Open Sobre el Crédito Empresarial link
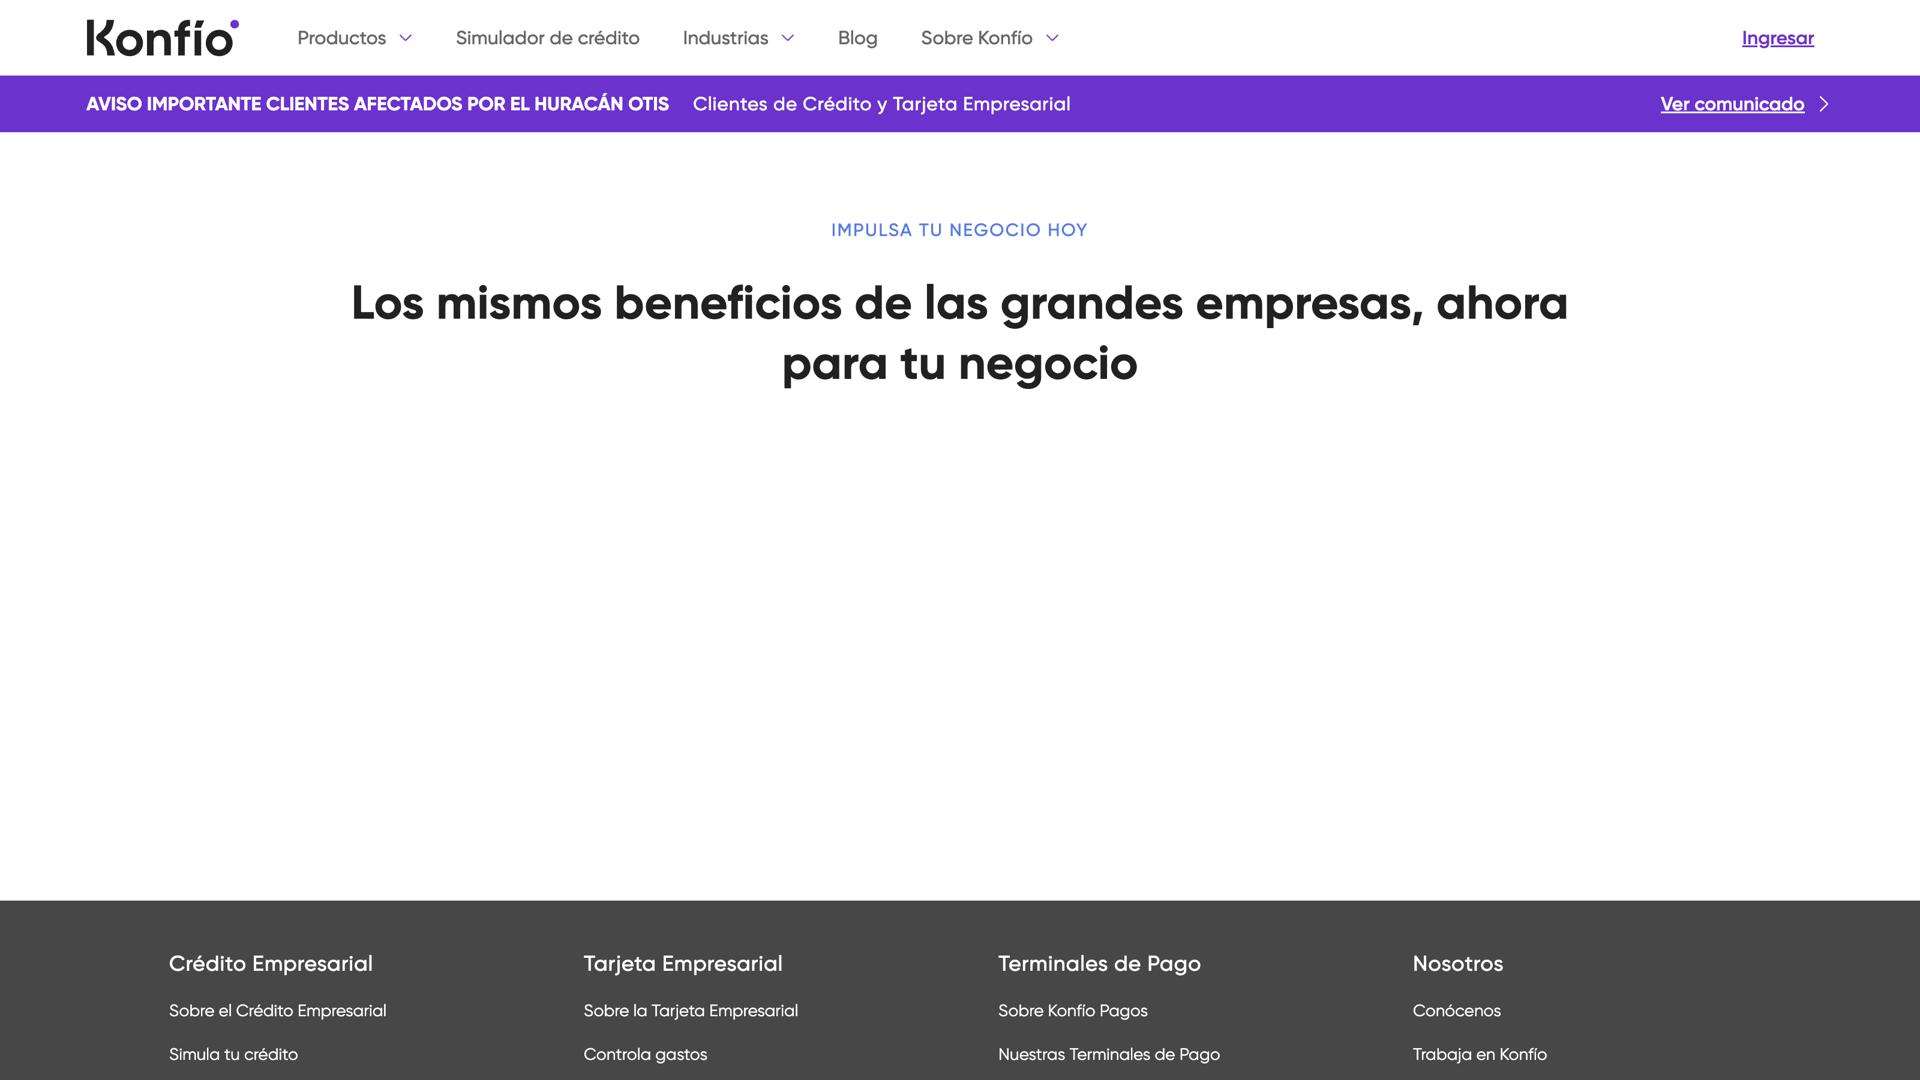 click(x=277, y=1011)
